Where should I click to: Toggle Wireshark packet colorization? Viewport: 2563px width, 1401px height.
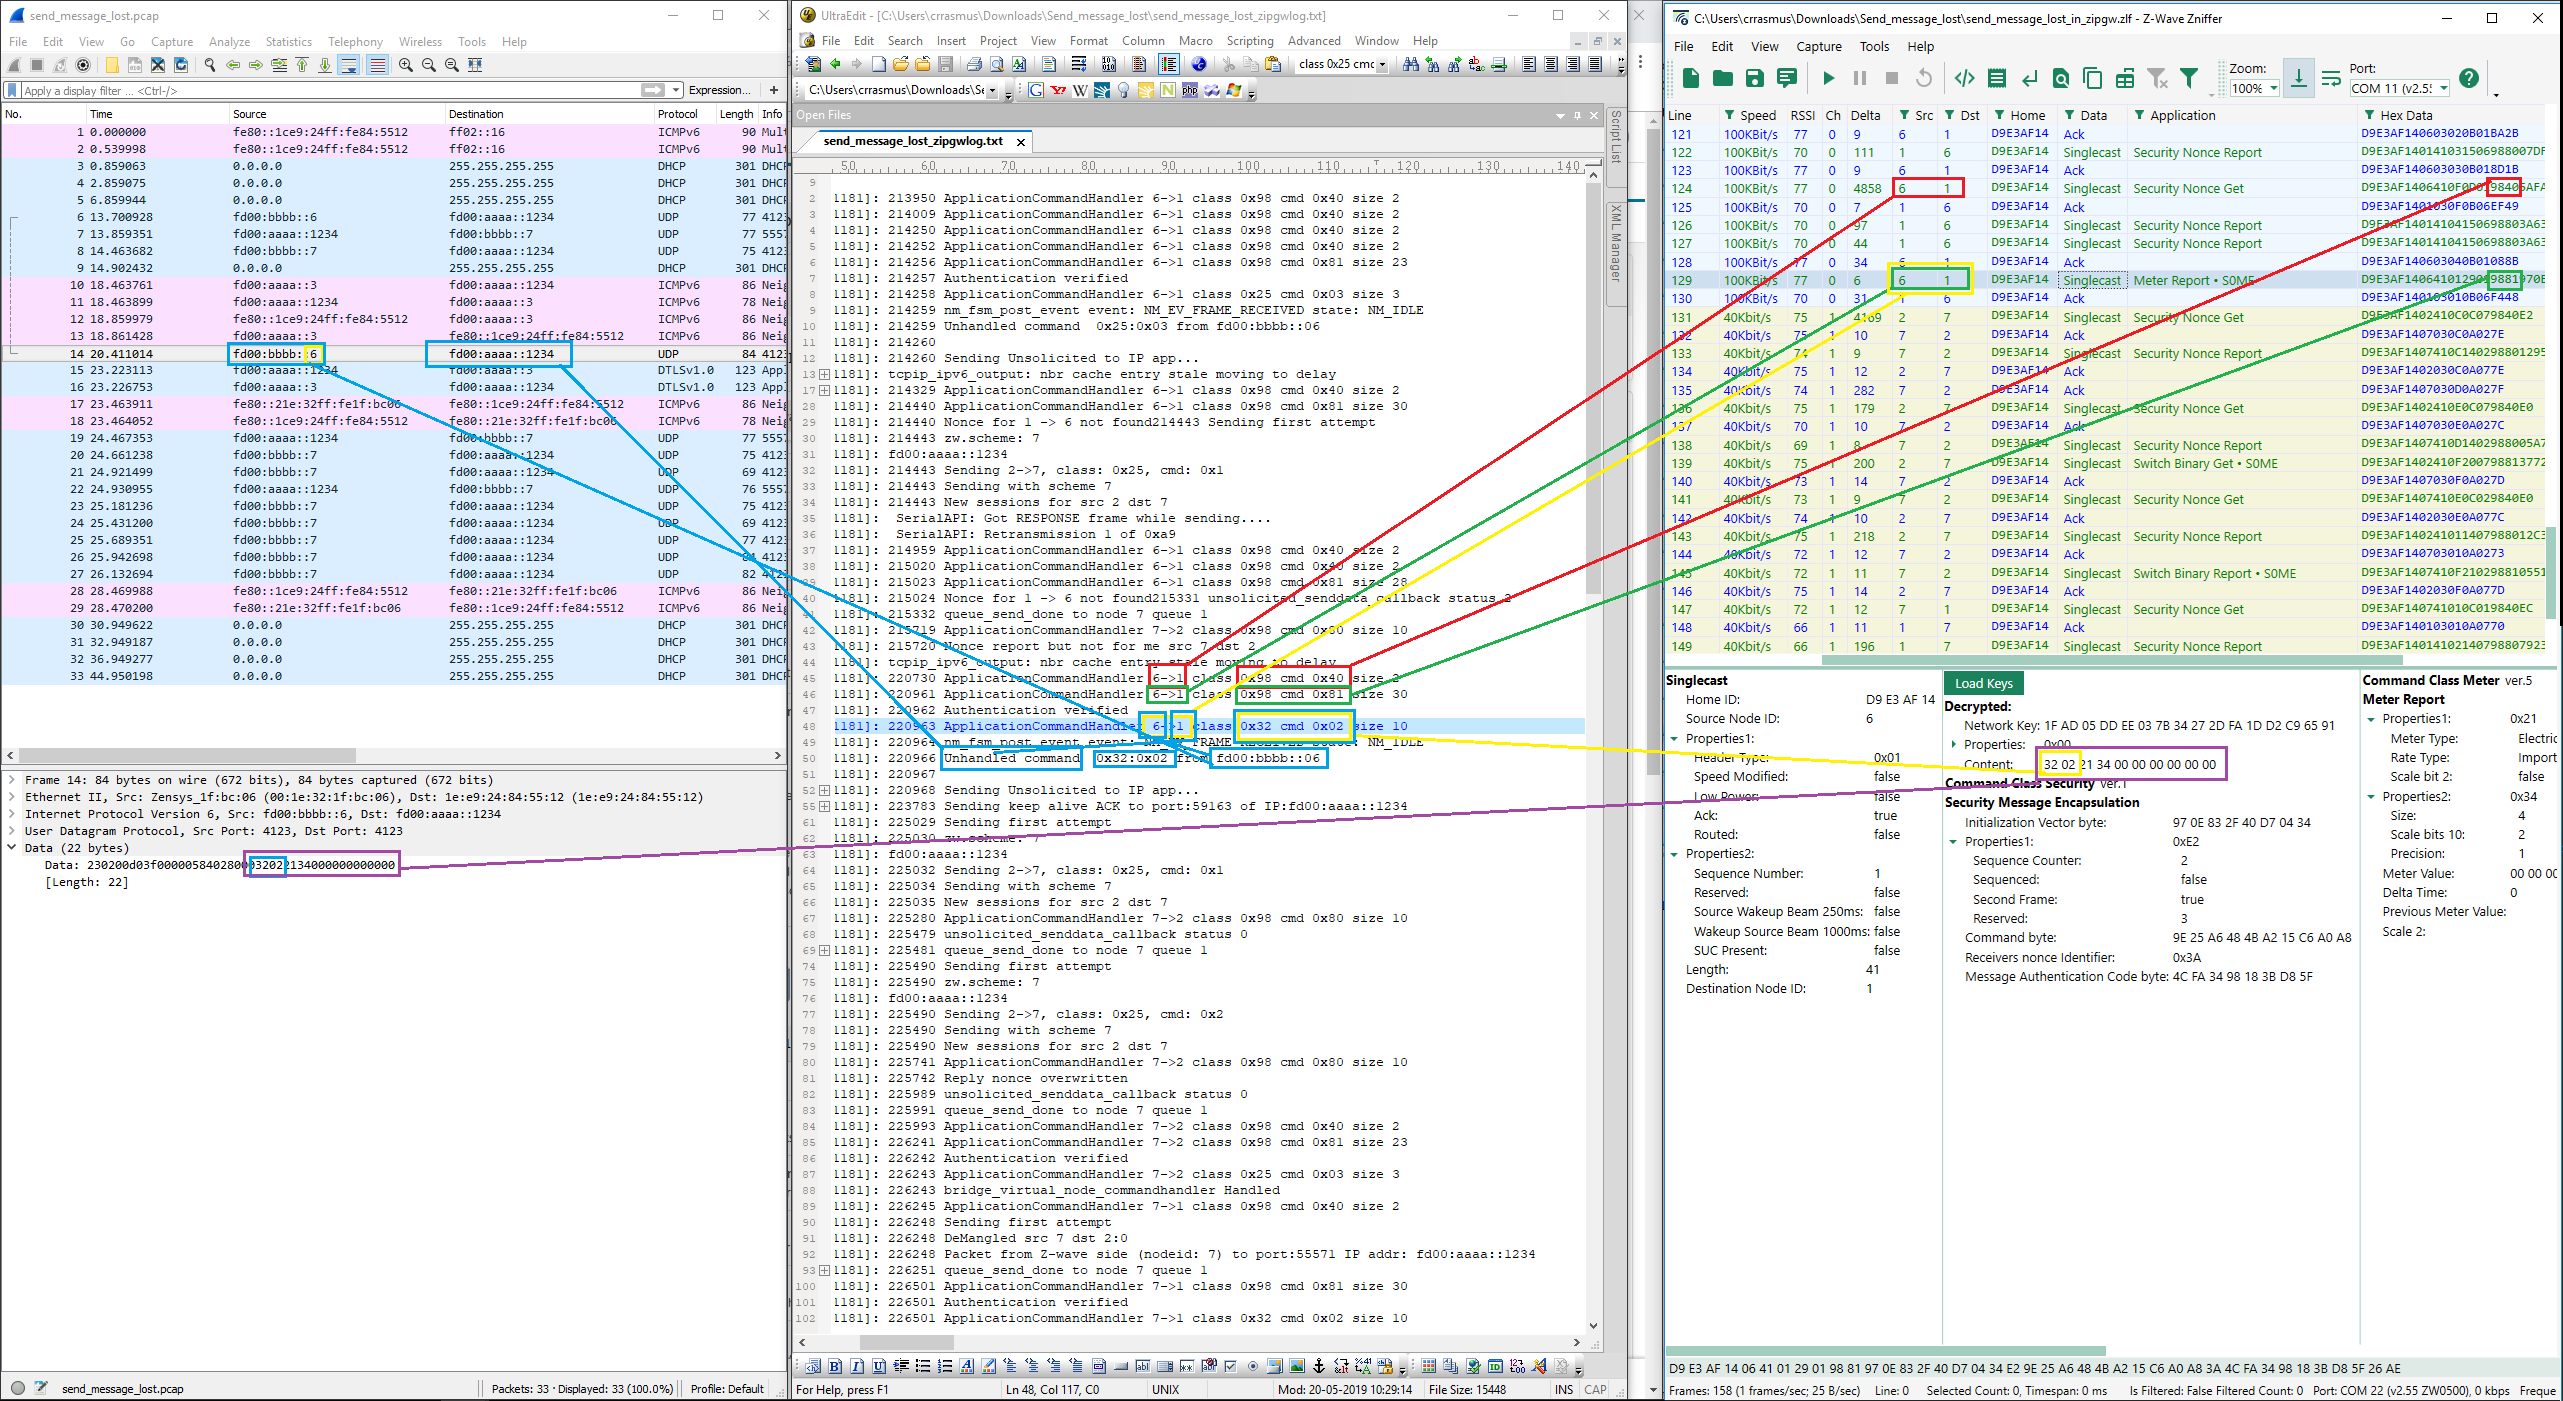click(x=377, y=65)
